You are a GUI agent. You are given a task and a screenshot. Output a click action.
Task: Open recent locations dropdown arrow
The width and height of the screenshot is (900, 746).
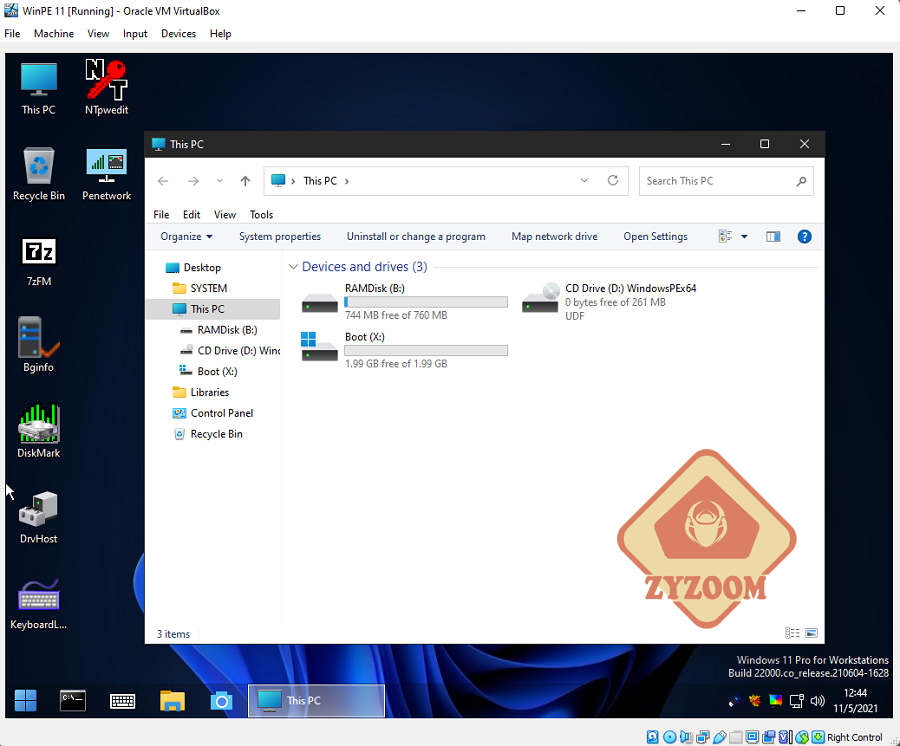[219, 181]
